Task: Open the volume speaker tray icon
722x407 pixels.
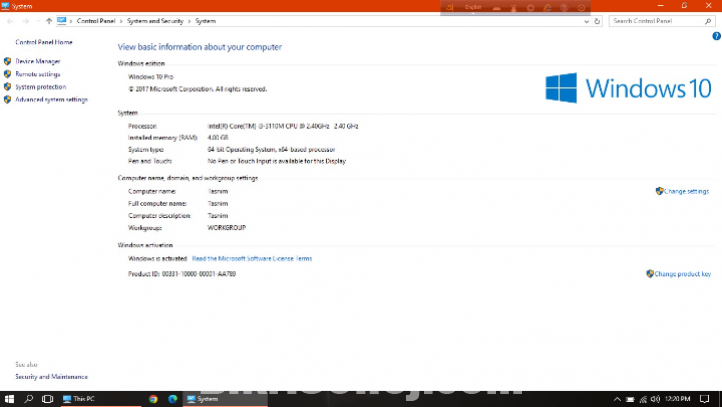Action: point(655,399)
